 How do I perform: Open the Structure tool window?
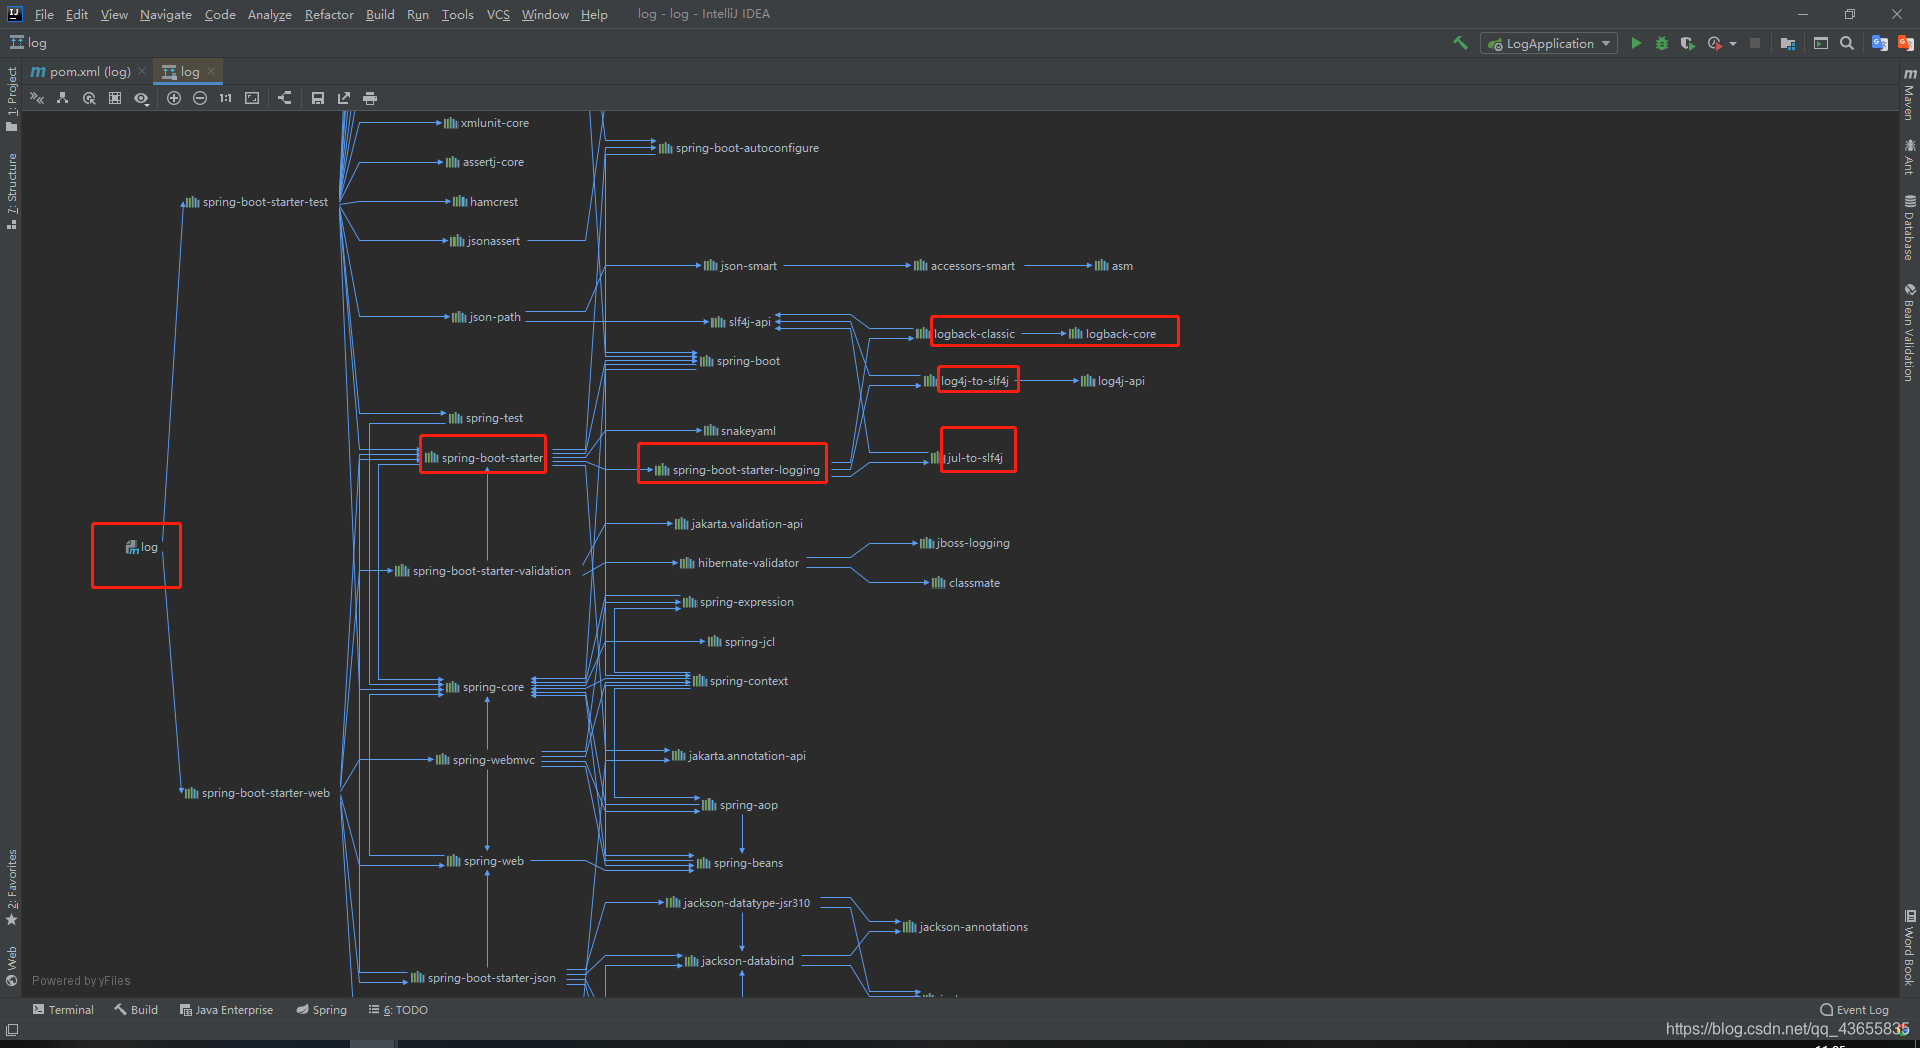11,191
